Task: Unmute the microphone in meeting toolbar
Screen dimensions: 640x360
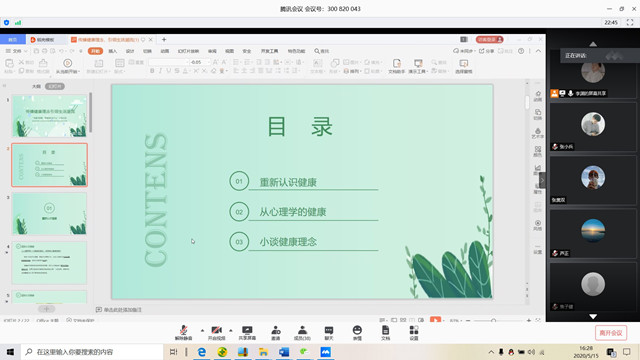Action: click(x=184, y=332)
